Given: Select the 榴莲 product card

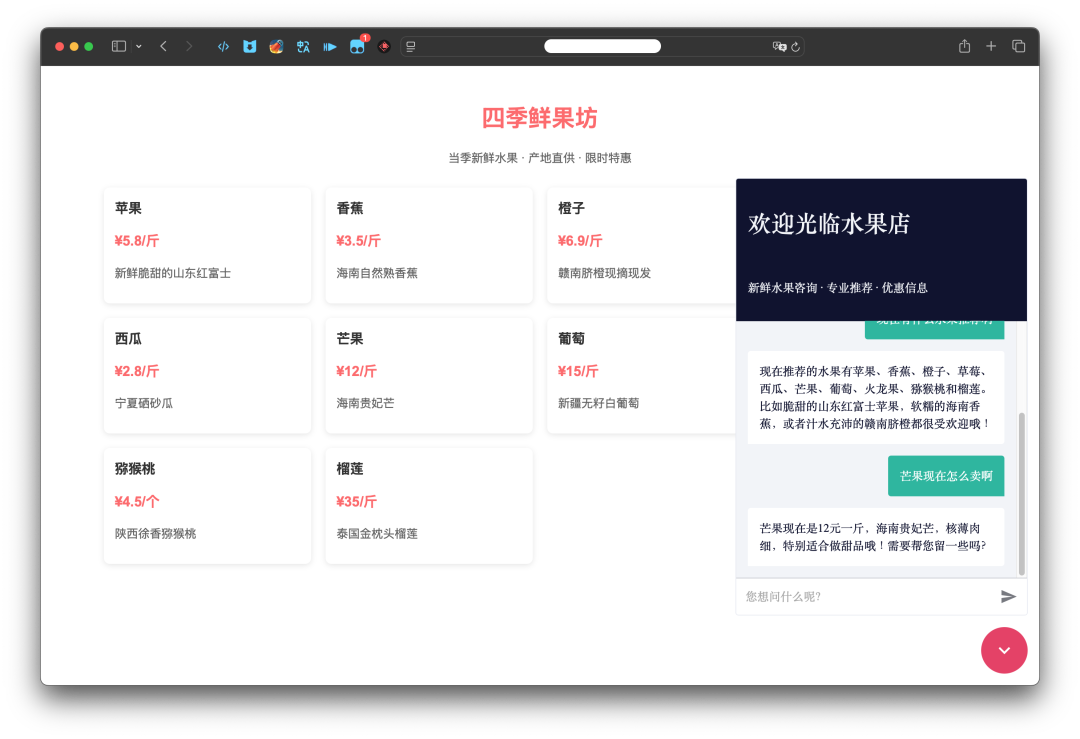Looking at the screenshot, I should pyautogui.click(x=428, y=506).
